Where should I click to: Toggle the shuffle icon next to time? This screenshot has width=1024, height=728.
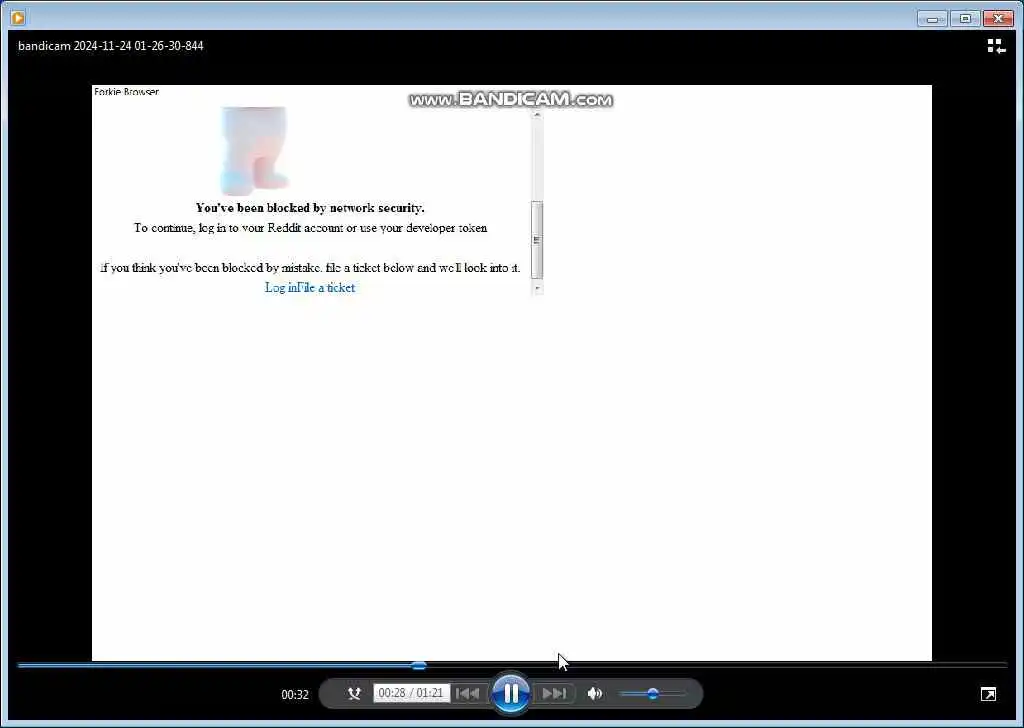[x=355, y=693]
